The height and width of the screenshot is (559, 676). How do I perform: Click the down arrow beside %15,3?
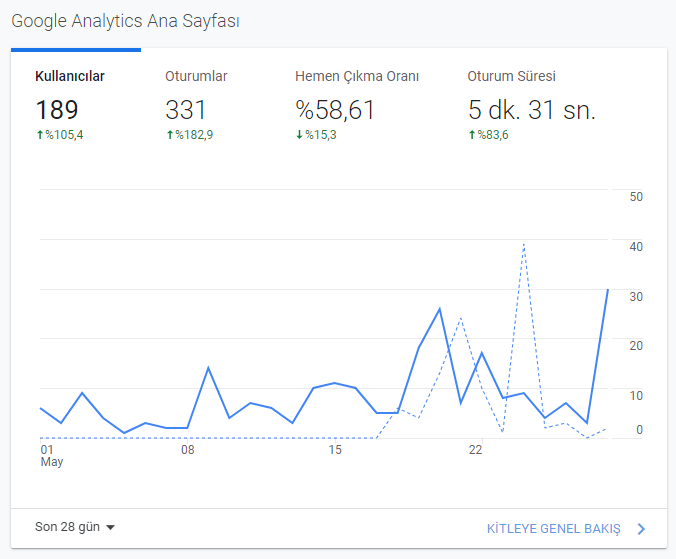tap(299, 135)
